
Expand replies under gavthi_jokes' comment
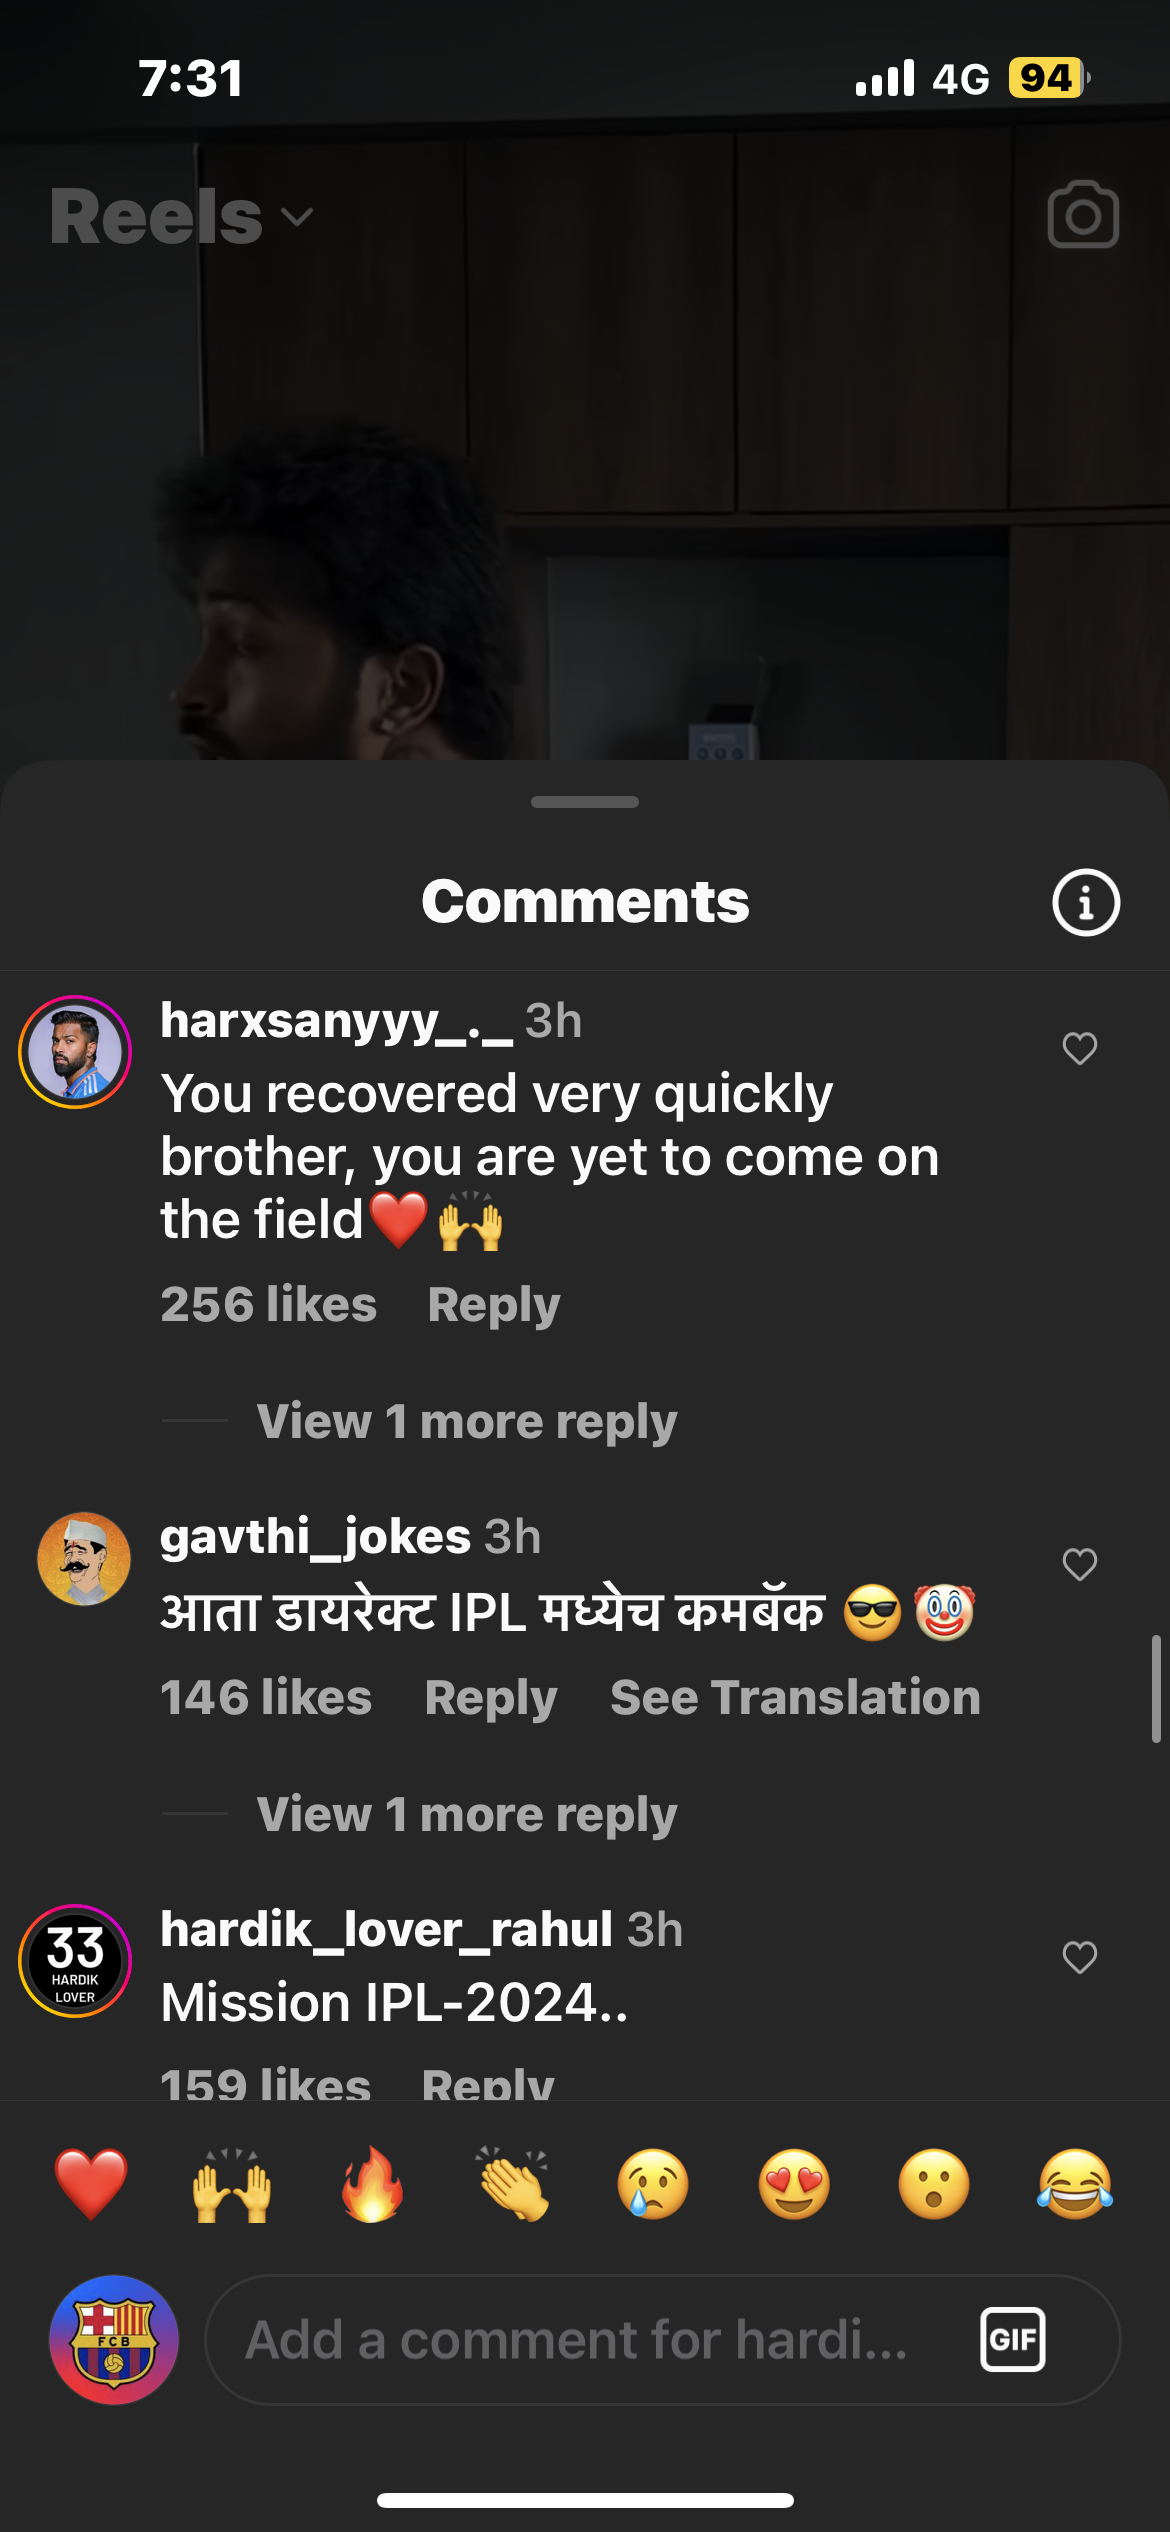pyautogui.click(x=466, y=1814)
